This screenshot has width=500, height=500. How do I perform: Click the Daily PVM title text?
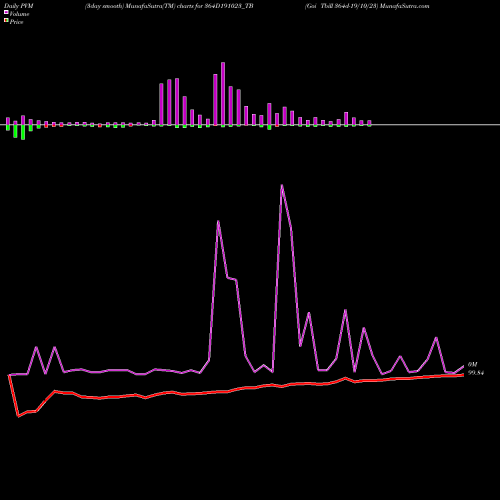click(x=19, y=6)
